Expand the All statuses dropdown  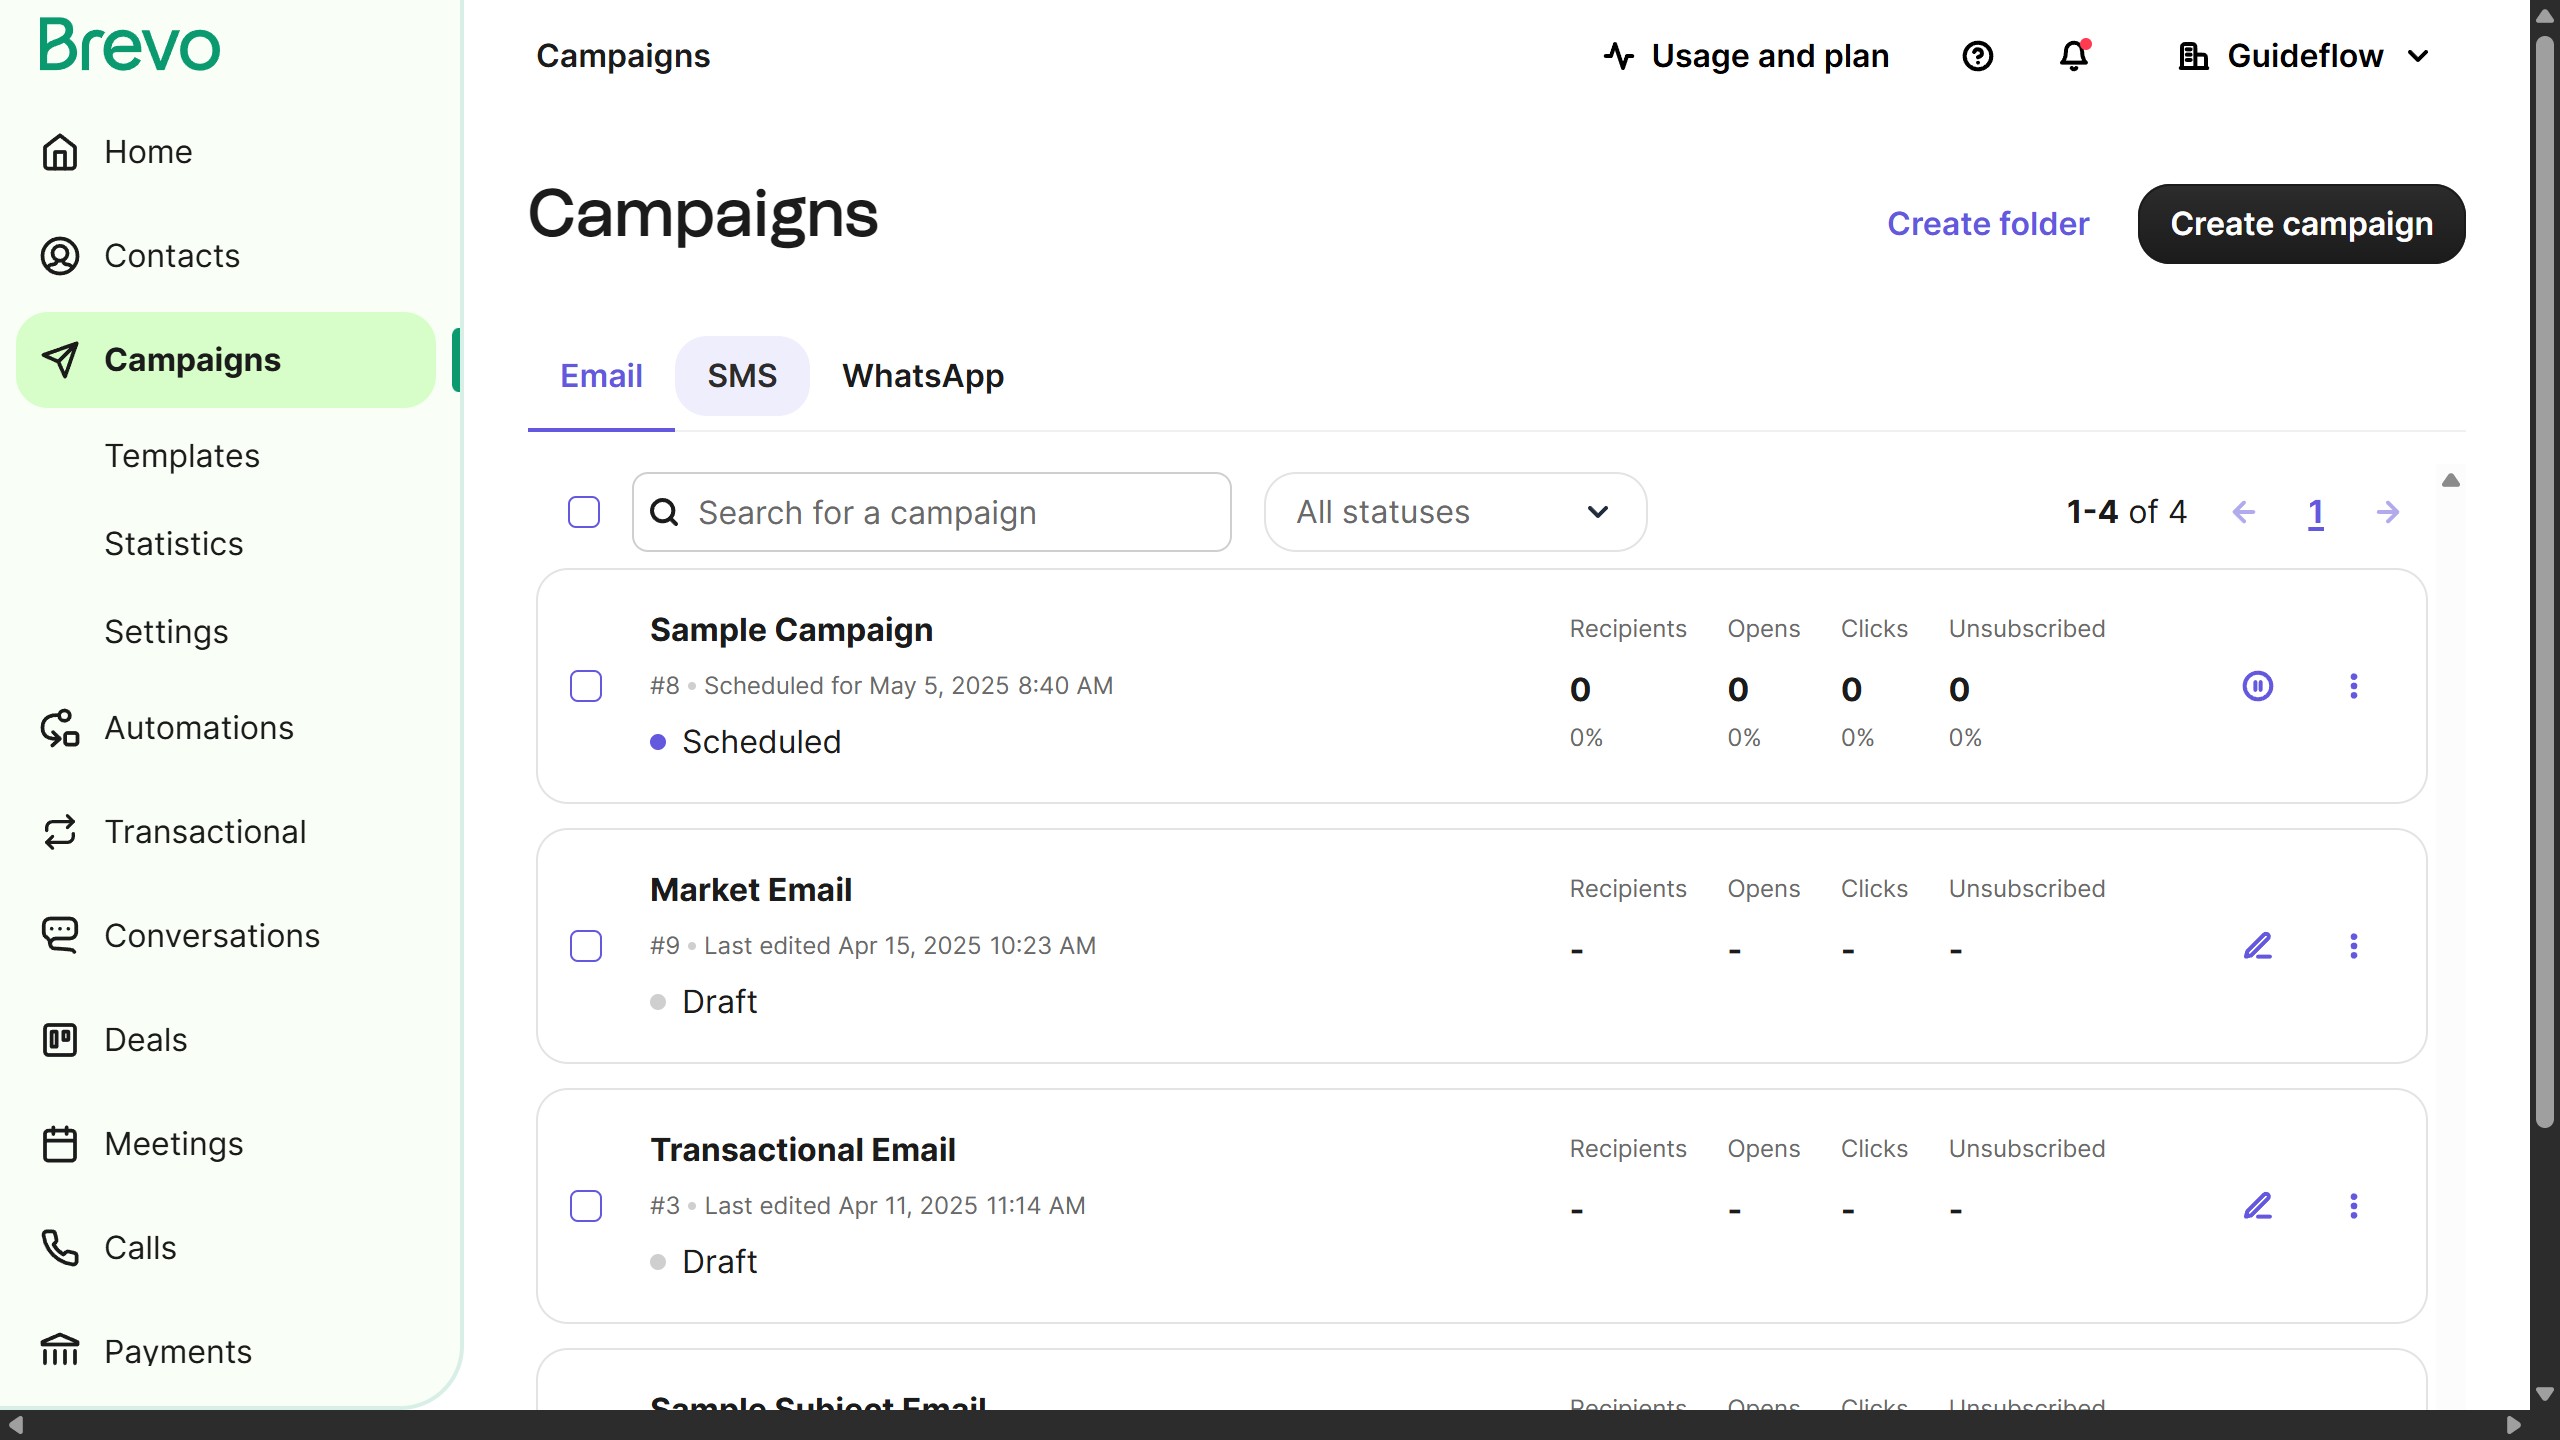pos(1454,512)
